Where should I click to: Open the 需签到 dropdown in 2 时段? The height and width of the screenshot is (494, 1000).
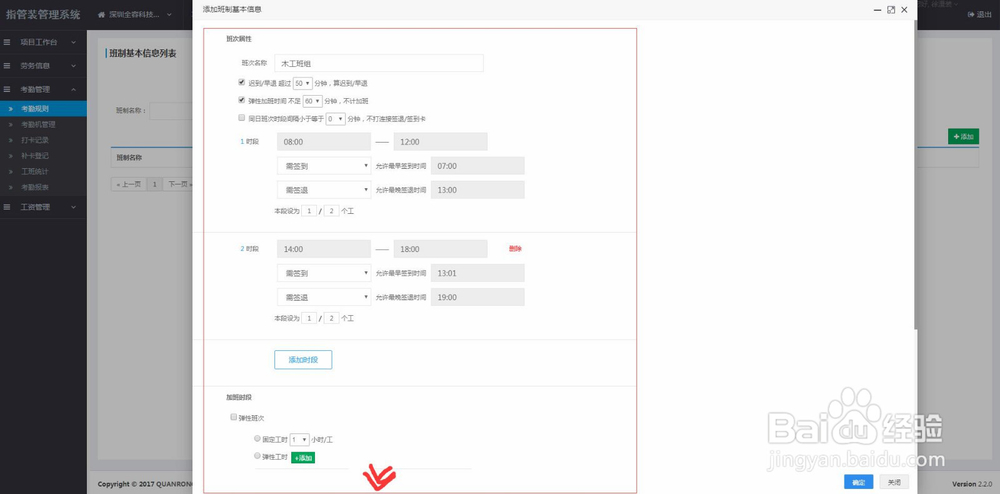pyautogui.click(x=324, y=273)
